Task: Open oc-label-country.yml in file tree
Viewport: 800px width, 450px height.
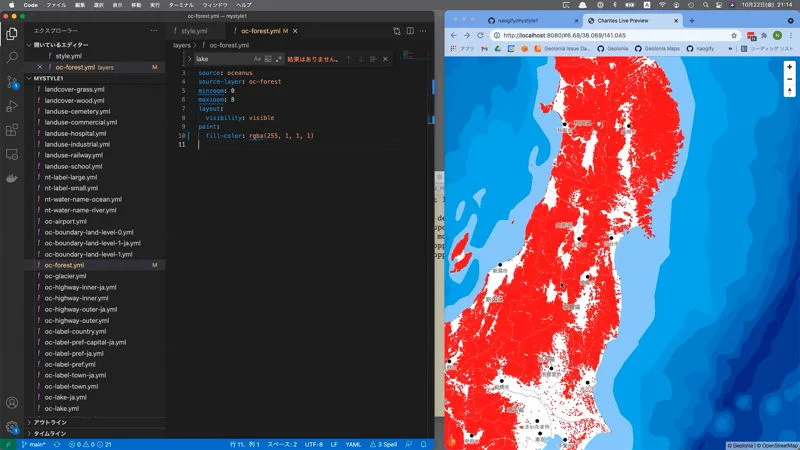Action: (x=76, y=332)
